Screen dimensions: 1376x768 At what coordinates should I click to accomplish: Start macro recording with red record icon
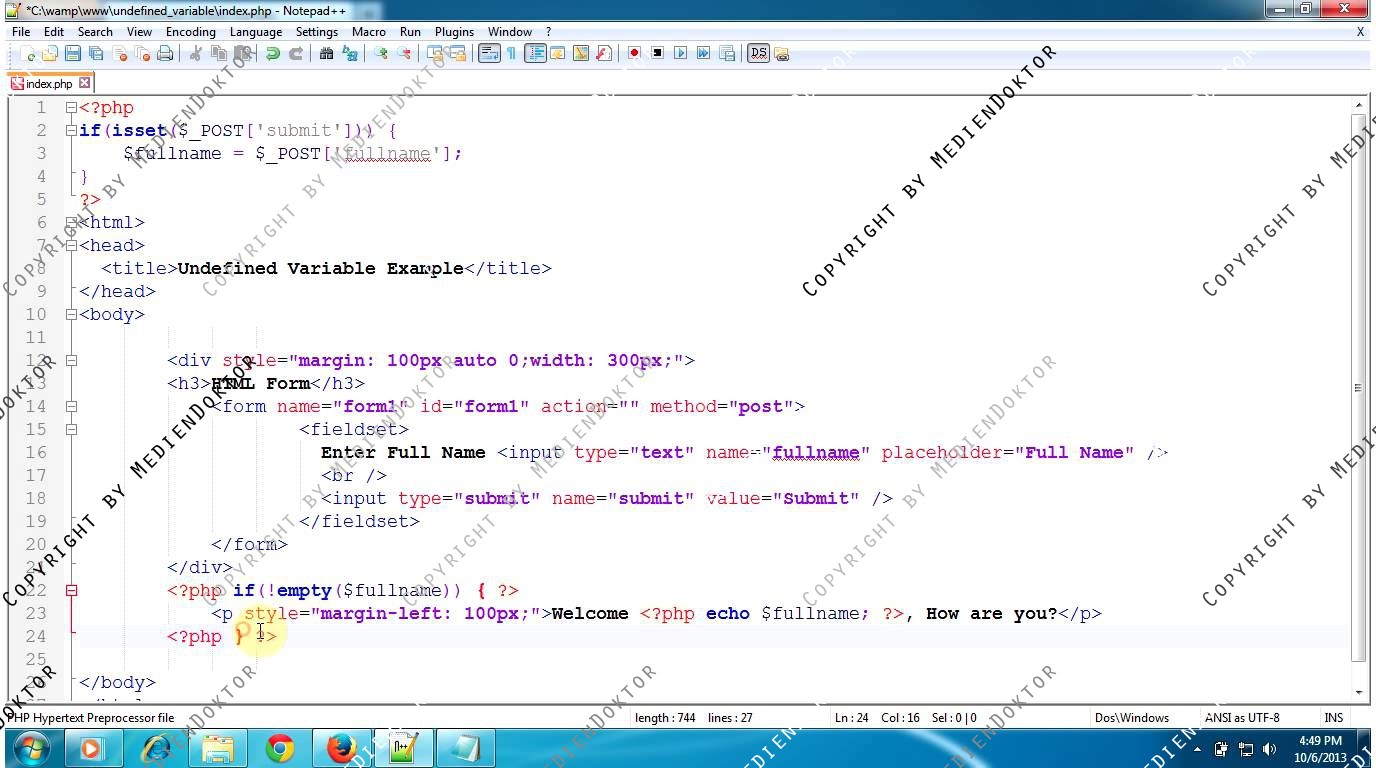(x=634, y=54)
